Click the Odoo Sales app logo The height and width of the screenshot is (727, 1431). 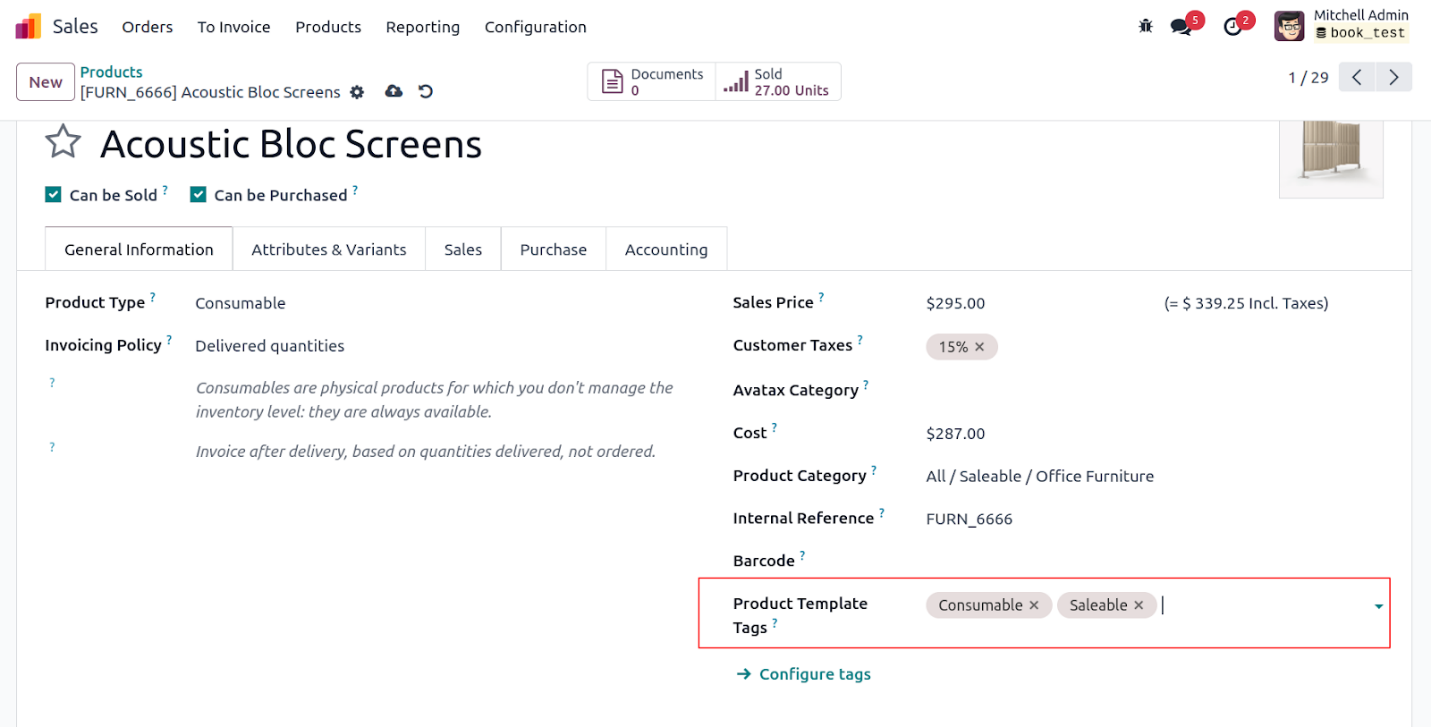pos(28,27)
